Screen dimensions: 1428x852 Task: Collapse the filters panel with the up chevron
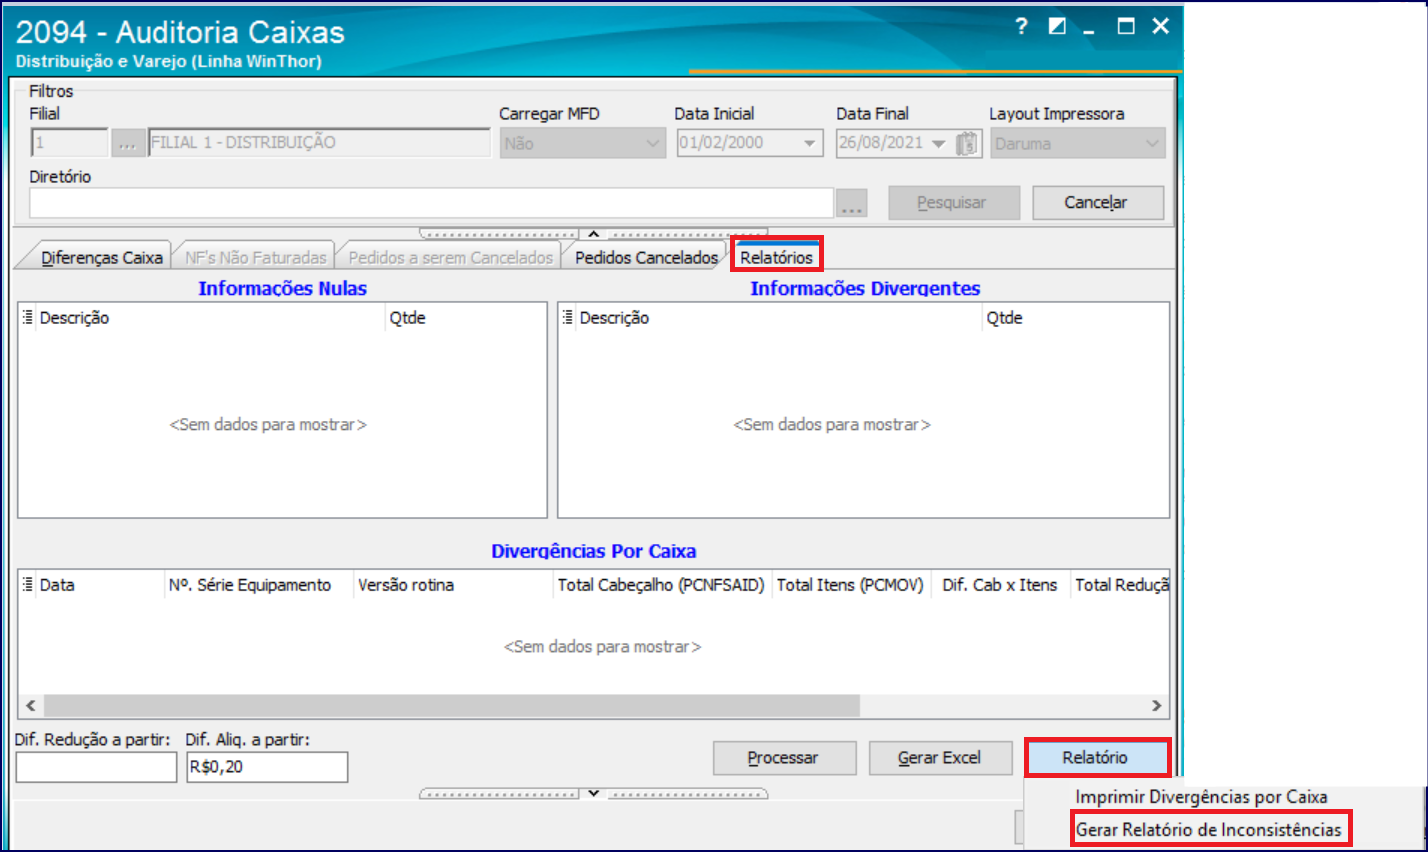pyautogui.click(x=593, y=234)
